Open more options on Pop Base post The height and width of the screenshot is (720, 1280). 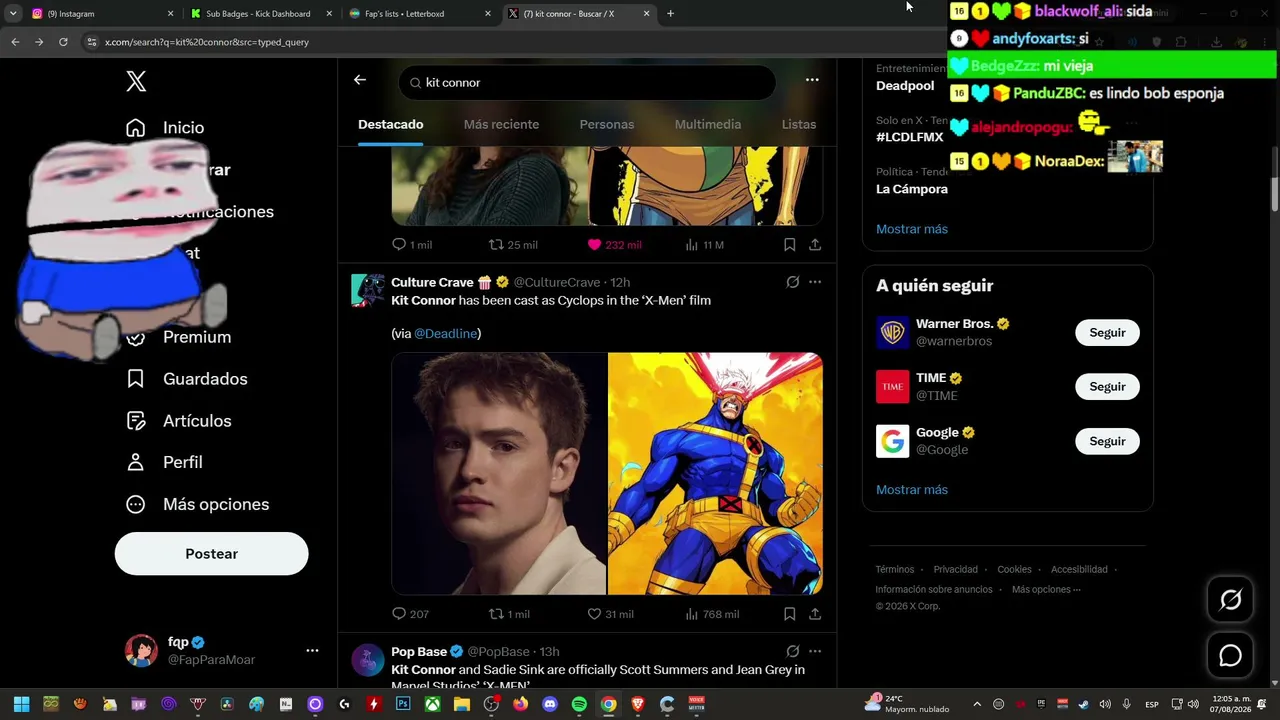click(x=815, y=651)
